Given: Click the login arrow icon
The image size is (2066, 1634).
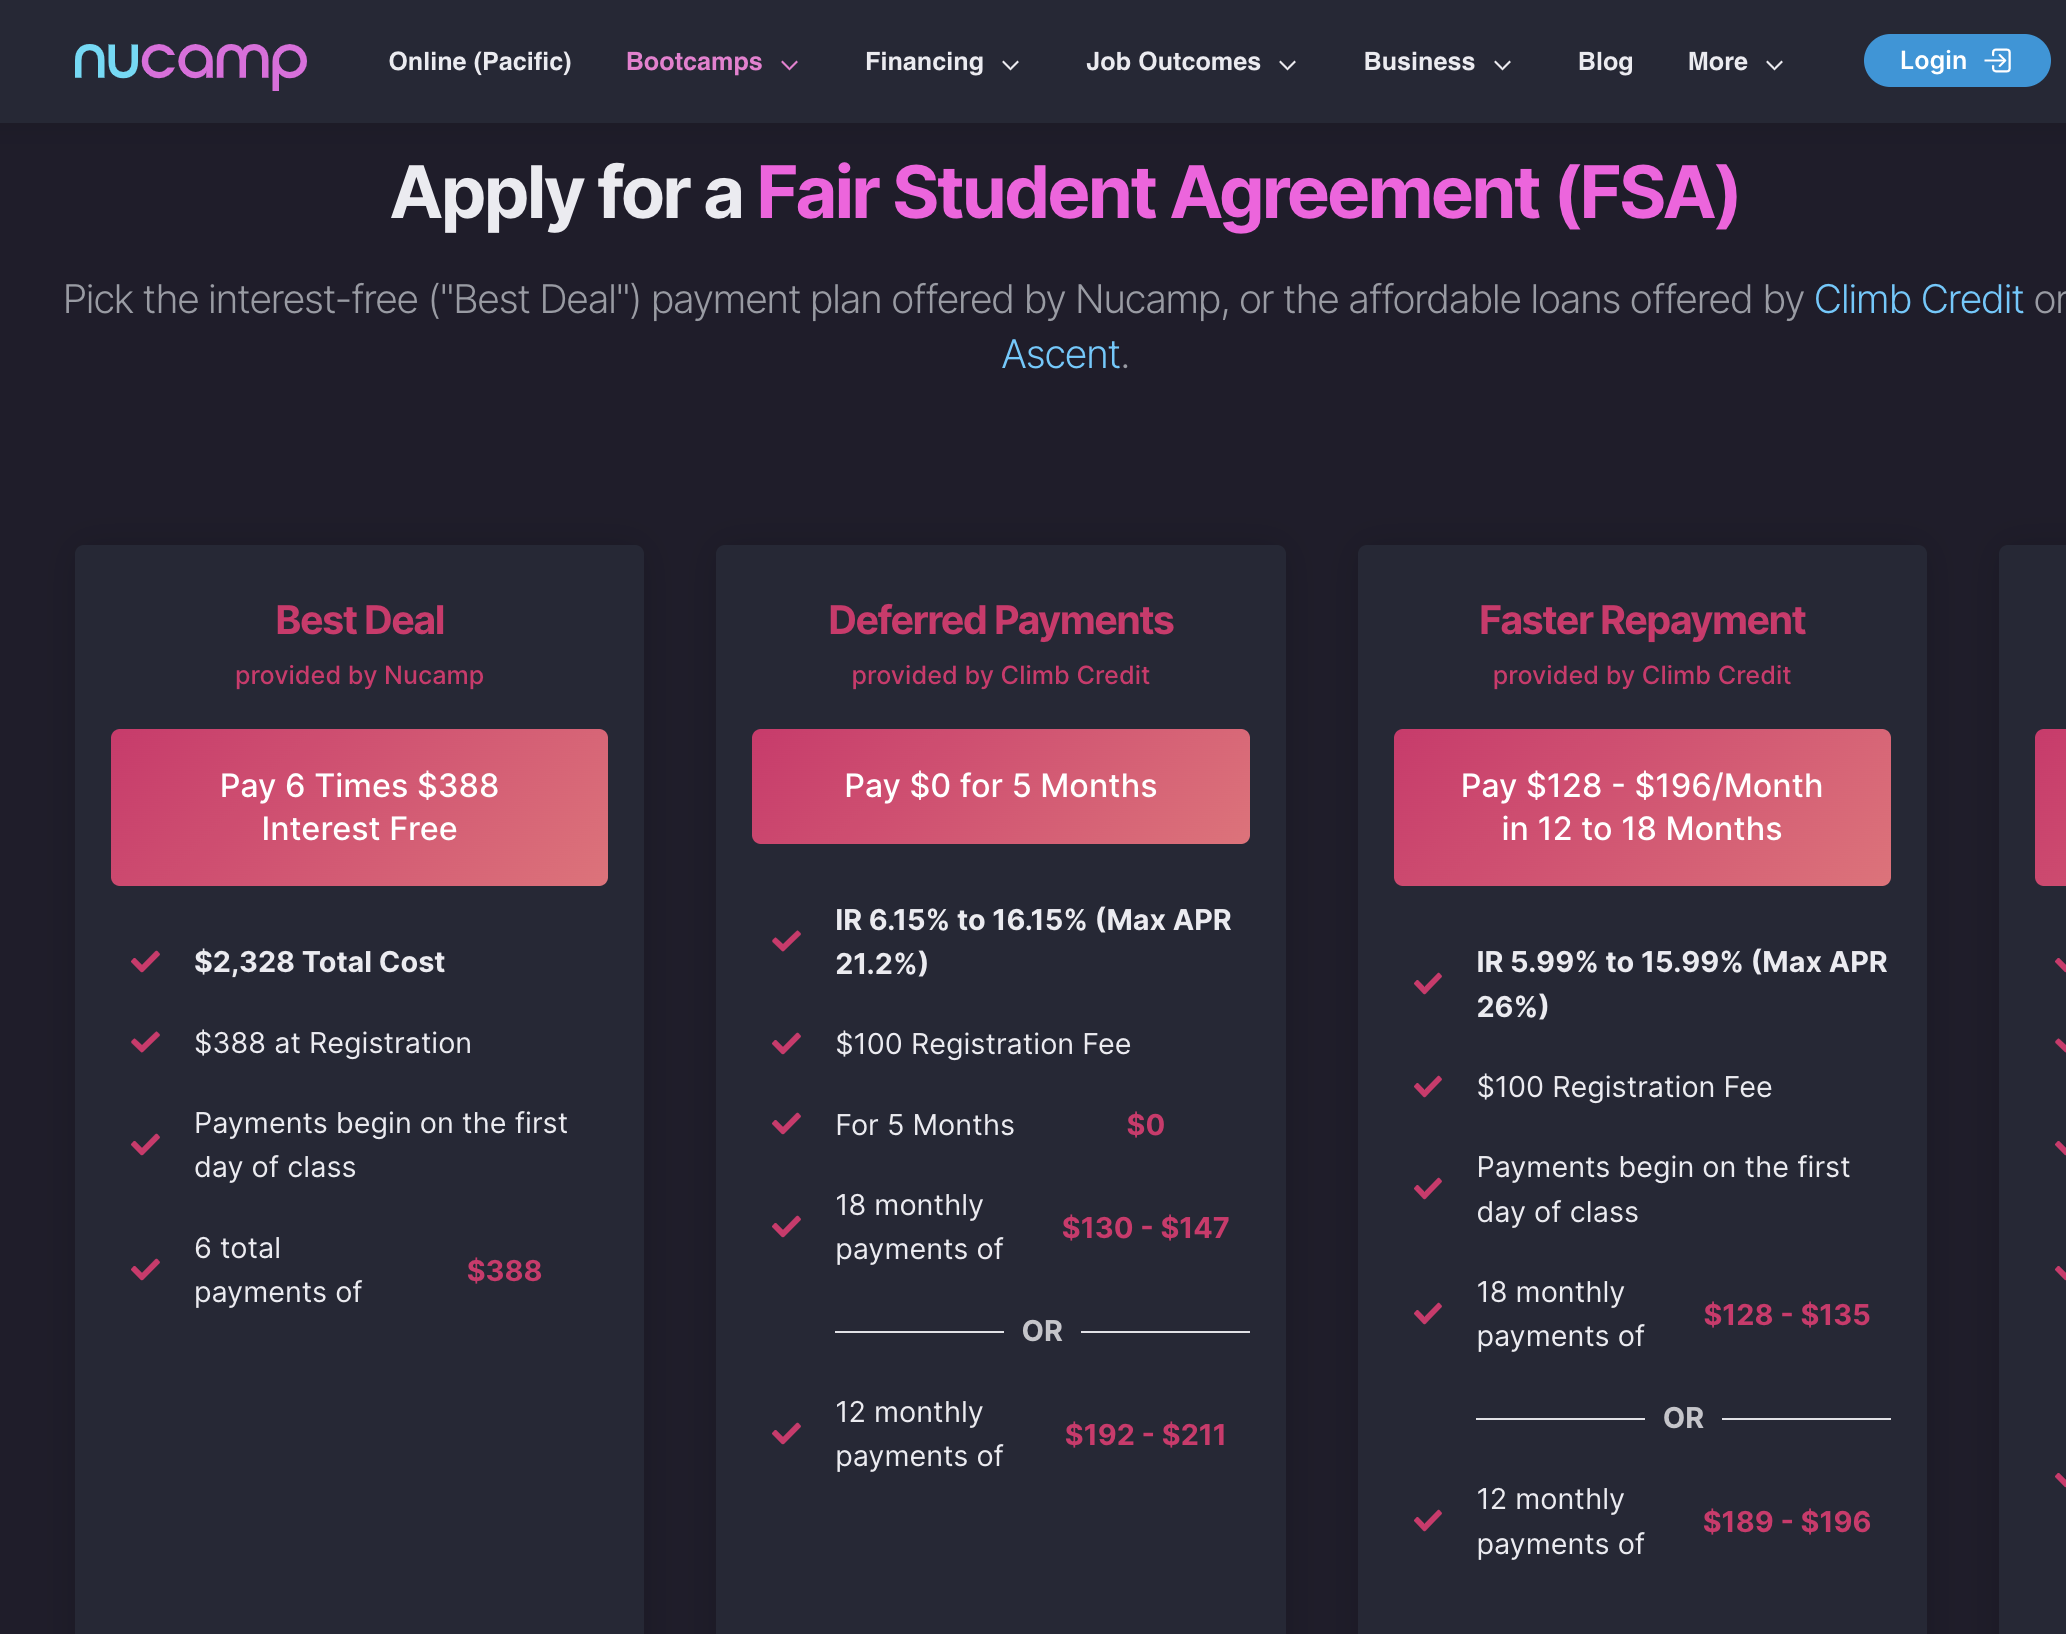Looking at the screenshot, I should click(x=1997, y=61).
